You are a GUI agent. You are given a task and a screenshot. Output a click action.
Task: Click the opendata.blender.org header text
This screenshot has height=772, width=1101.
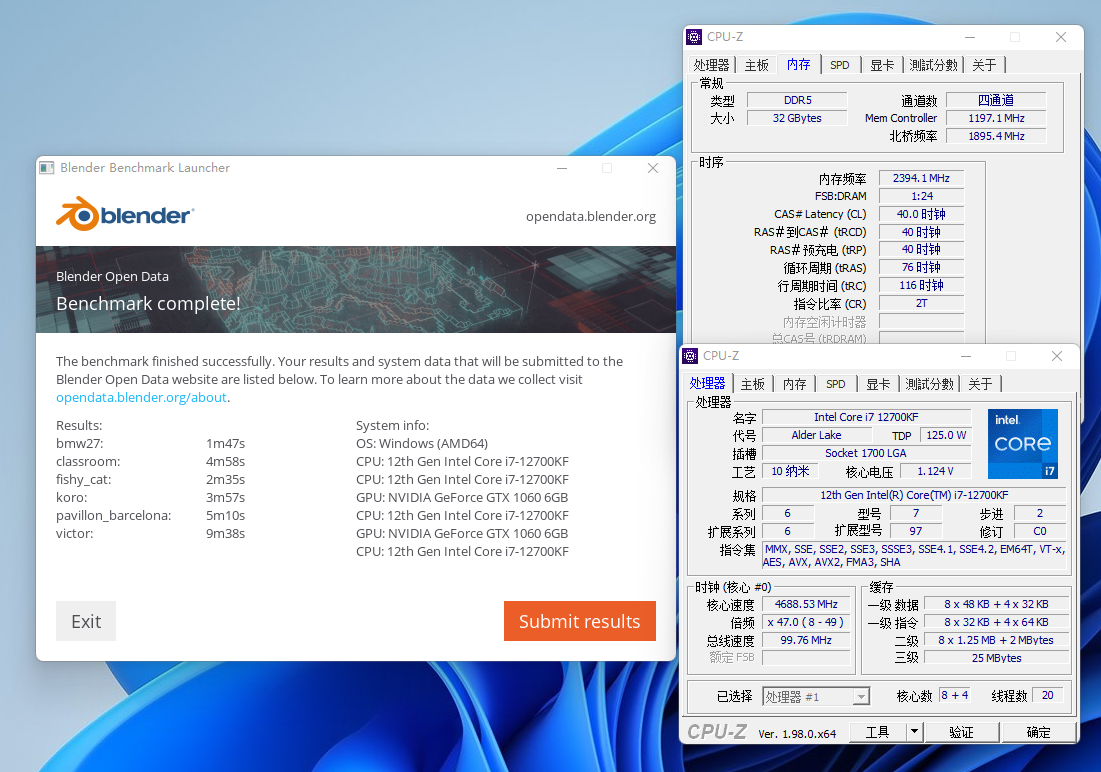(591, 216)
